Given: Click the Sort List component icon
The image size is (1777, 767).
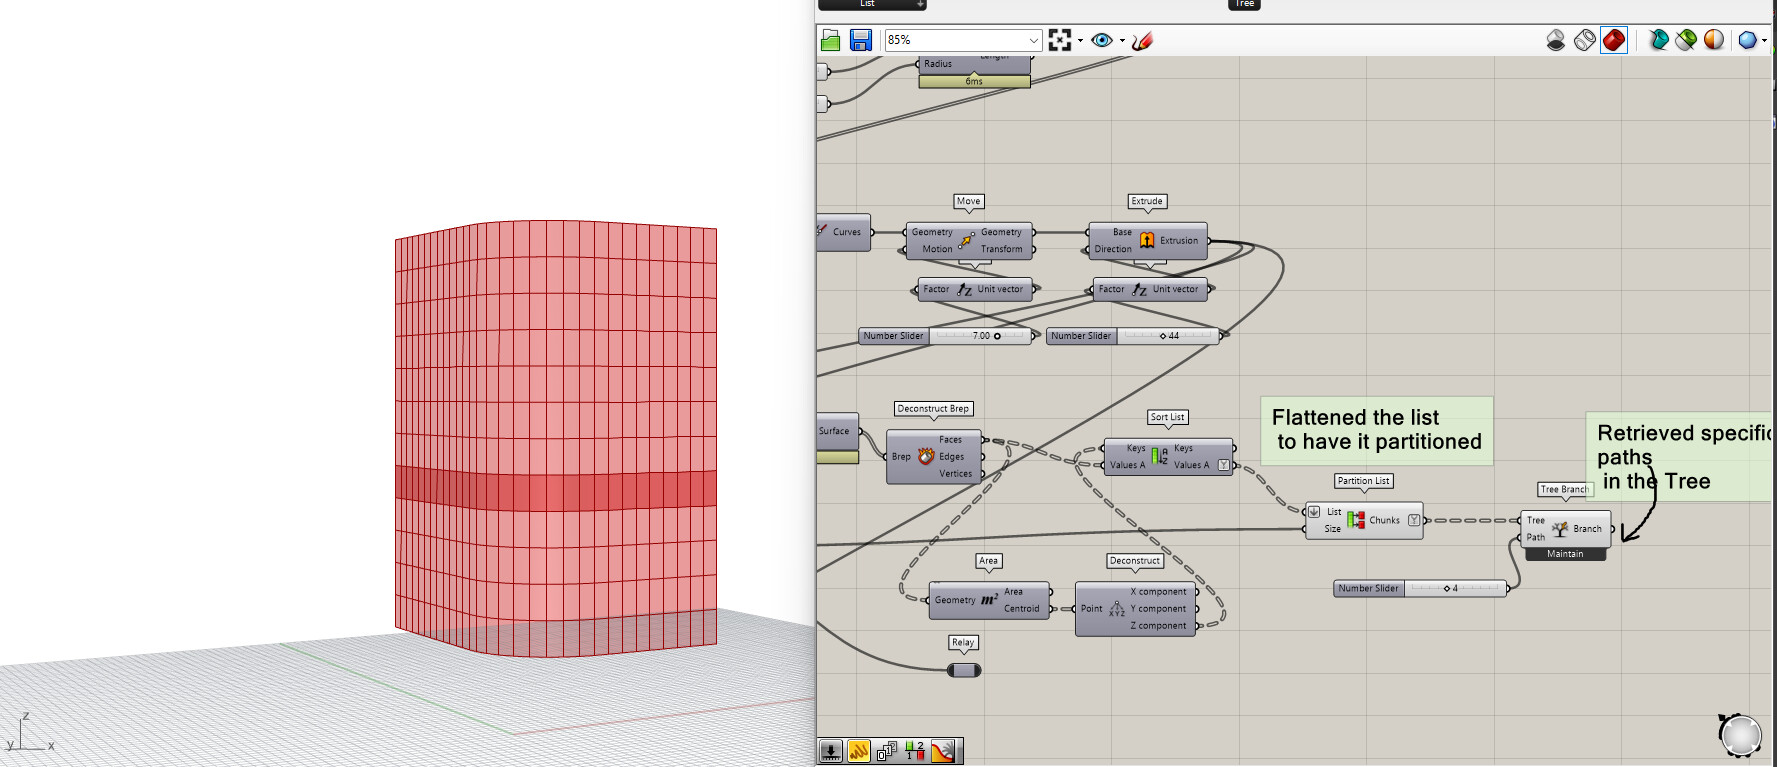Looking at the screenshot, I should click(x=1160, y=457).
